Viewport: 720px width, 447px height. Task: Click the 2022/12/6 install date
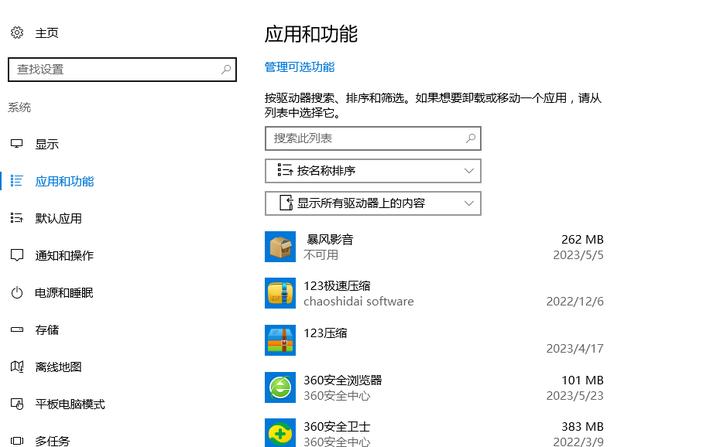pyautogui.click(x=575, y=301)
